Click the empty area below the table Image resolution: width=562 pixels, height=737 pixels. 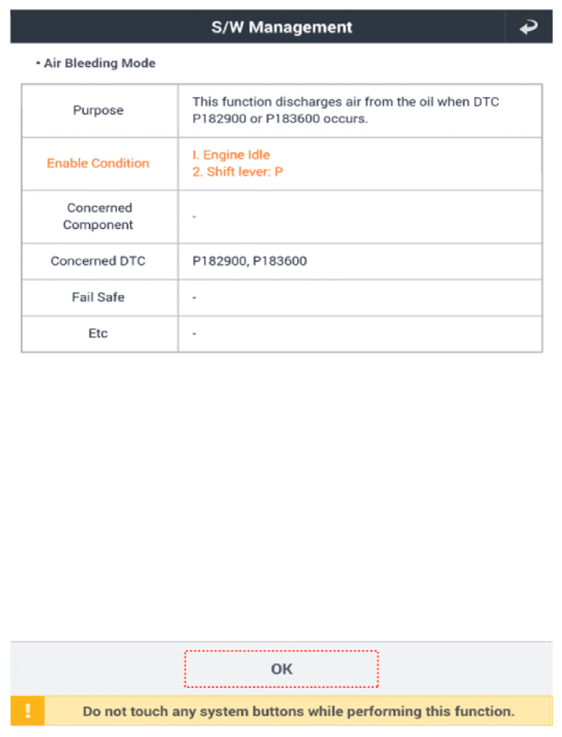click(281, 496)
